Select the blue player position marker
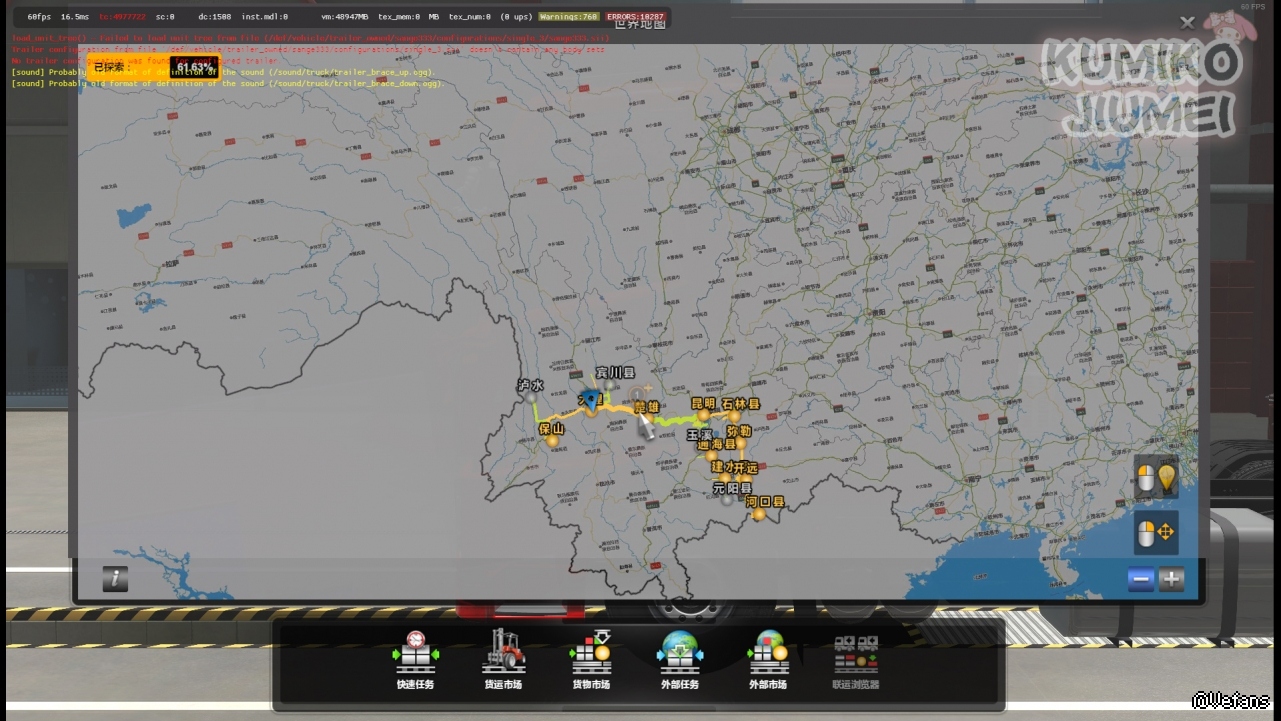The height and width of the screenshot is (721, 1281). point(591,401)
